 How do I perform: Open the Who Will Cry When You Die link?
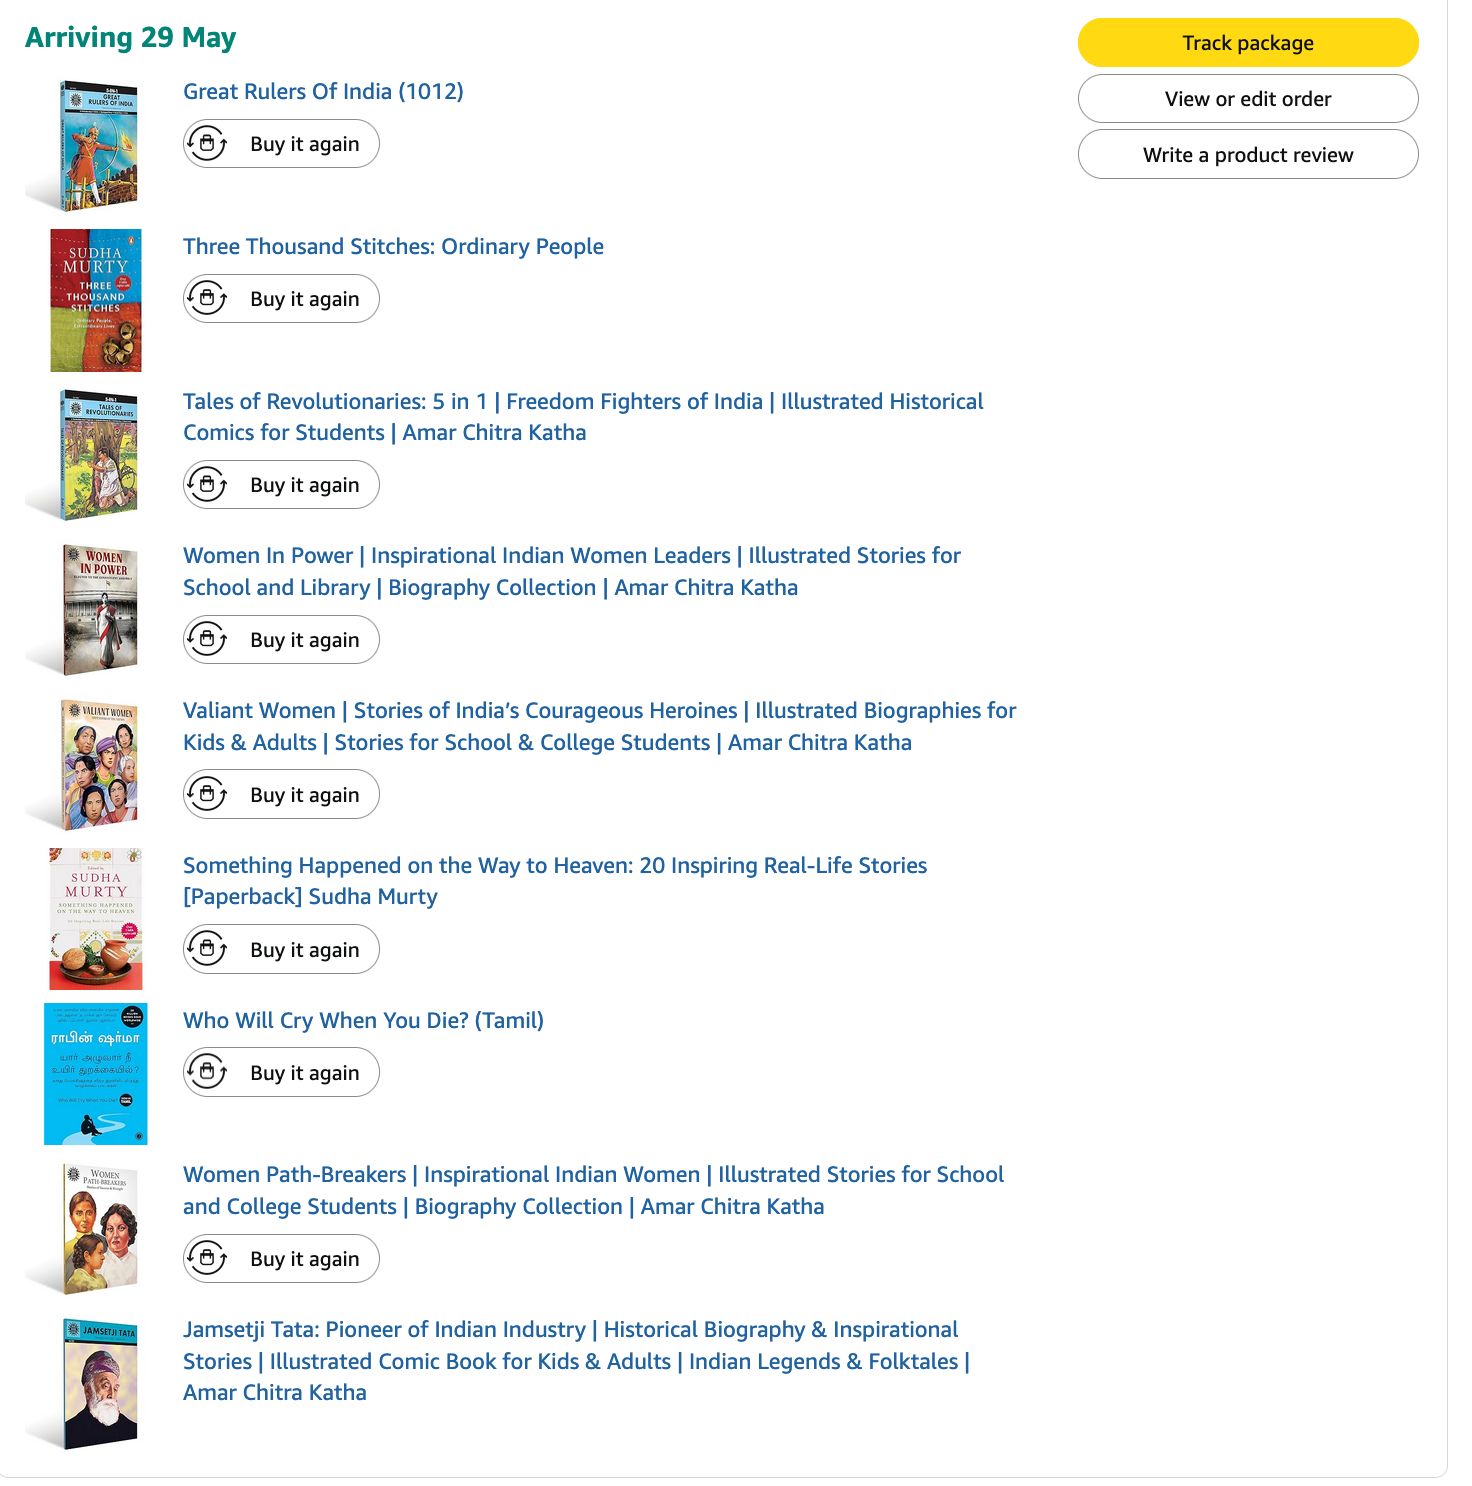(x=363, y=1021)
